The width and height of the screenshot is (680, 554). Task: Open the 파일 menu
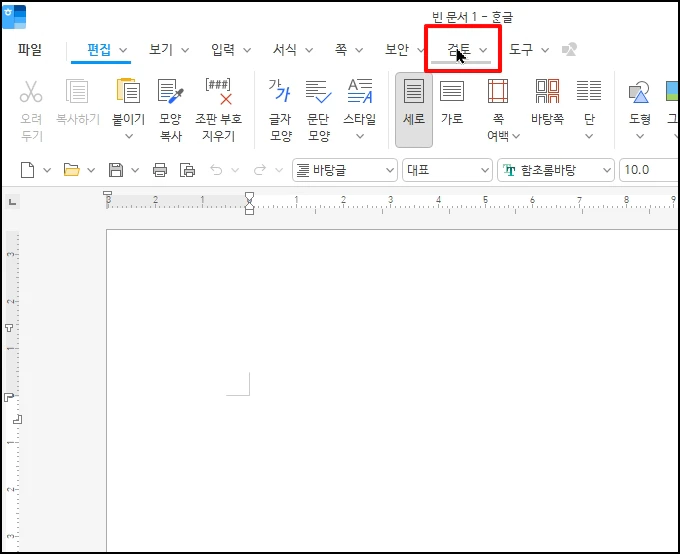coord(30,49)
